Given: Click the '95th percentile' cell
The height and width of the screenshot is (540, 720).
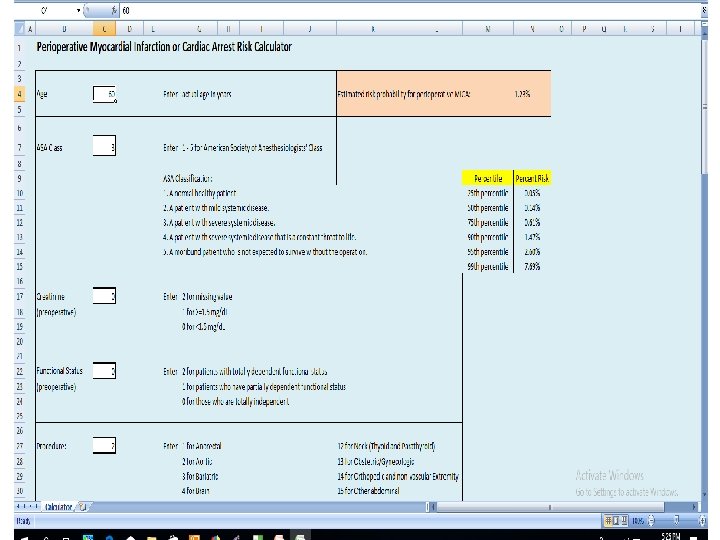Looking at the screenshot, I should 488,252.
